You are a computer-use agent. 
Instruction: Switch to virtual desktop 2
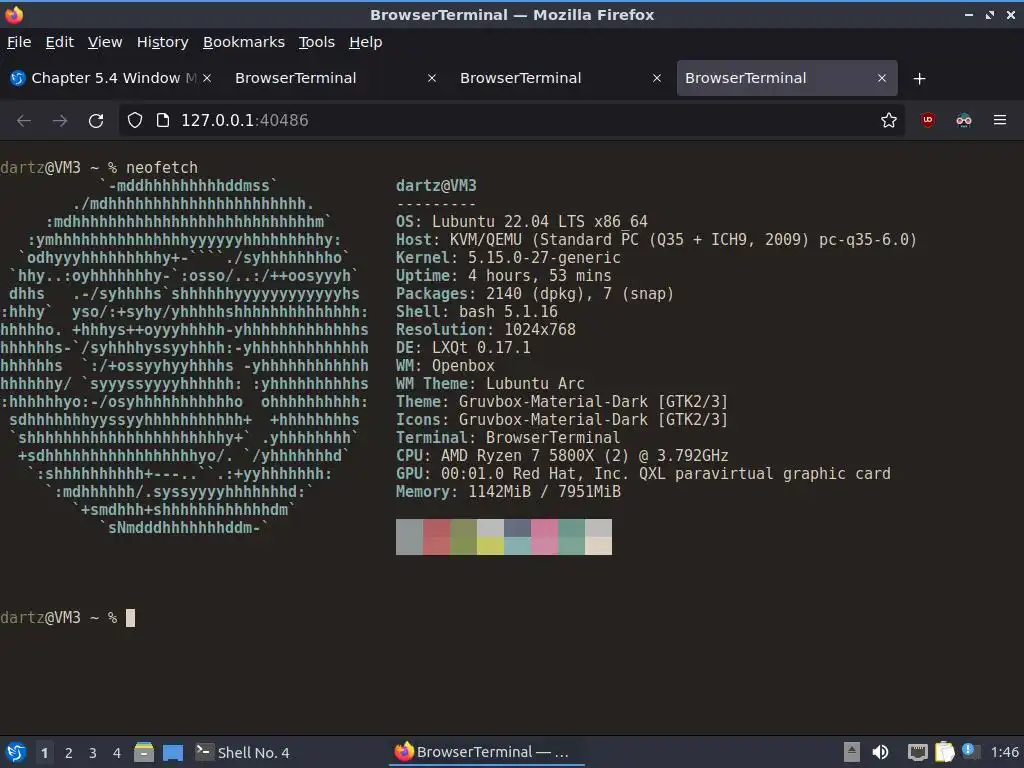click(x=69, y=753)
